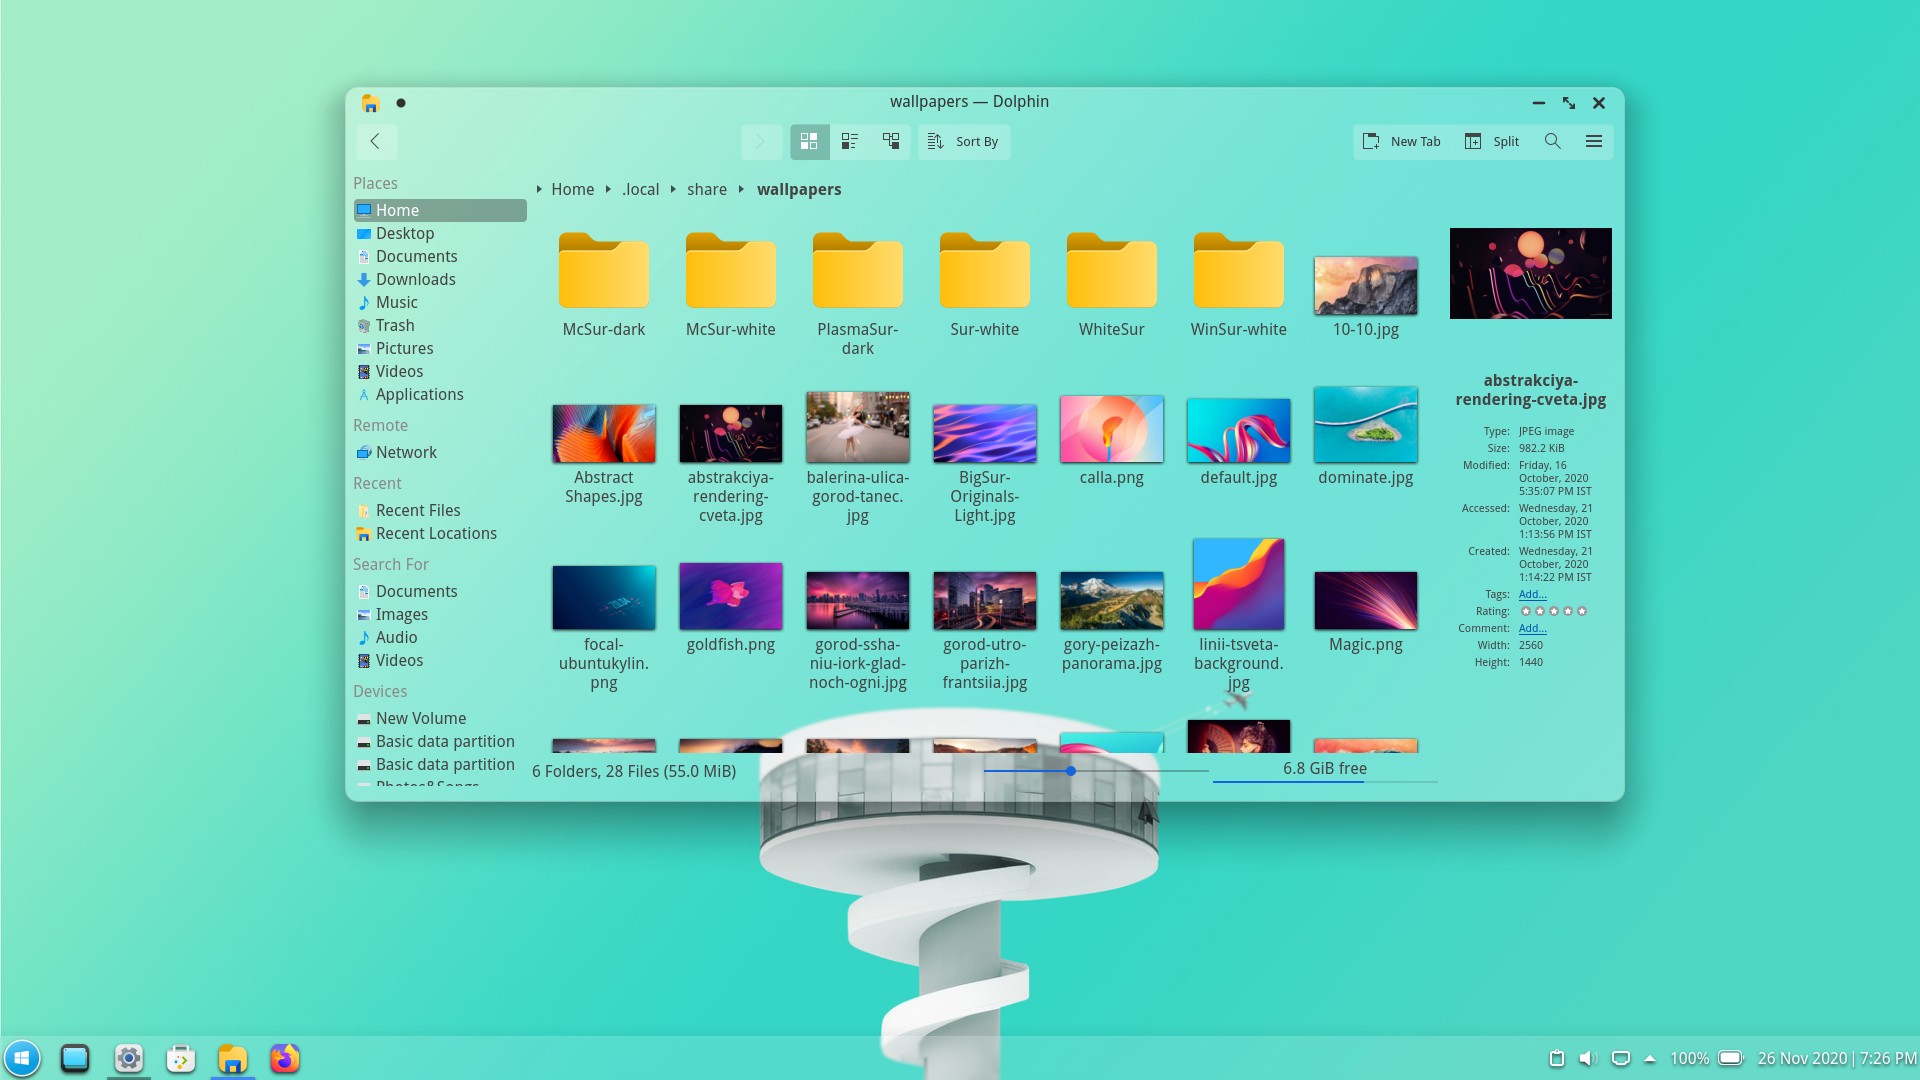Image resolution: width=1920 pixels, height=1080 pixels.
Task: Open Pictures in sidebar
Action: click(x=440, y=348)
